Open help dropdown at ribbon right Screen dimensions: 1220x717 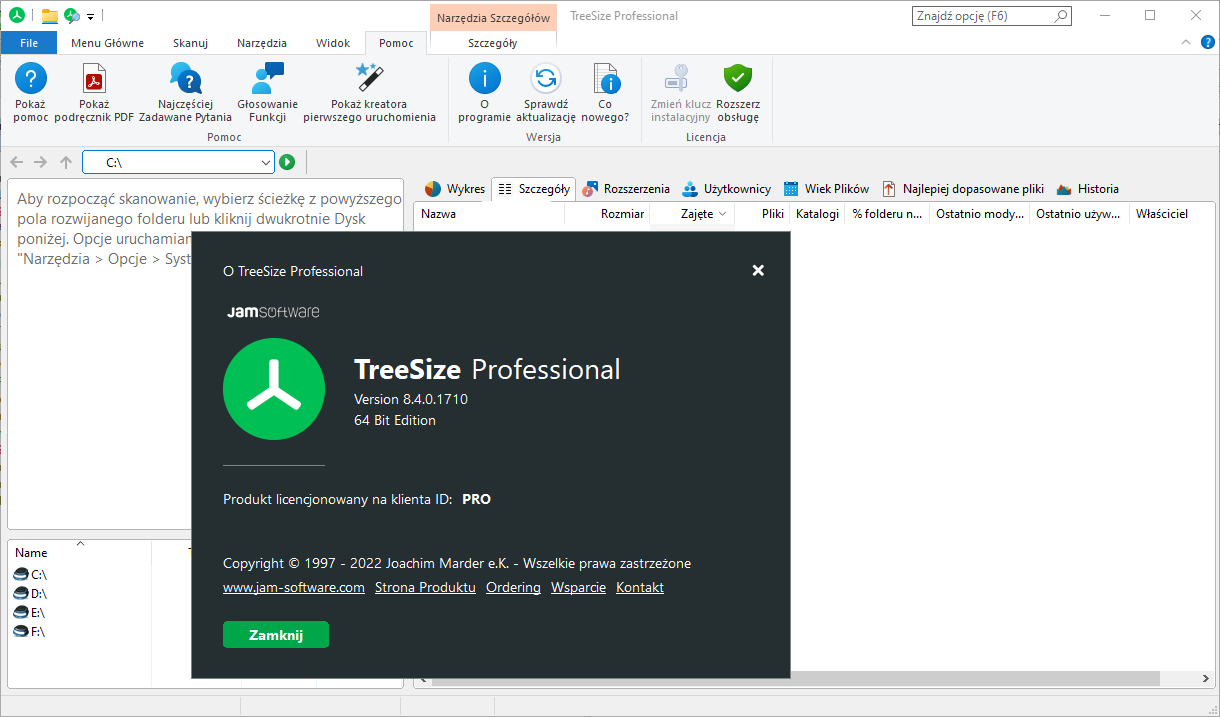1208,42
